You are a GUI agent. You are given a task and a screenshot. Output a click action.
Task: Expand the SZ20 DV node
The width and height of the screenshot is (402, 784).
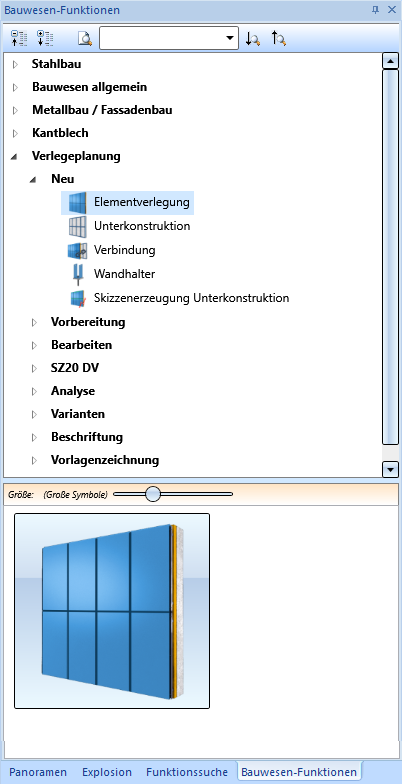click(34, 368)
